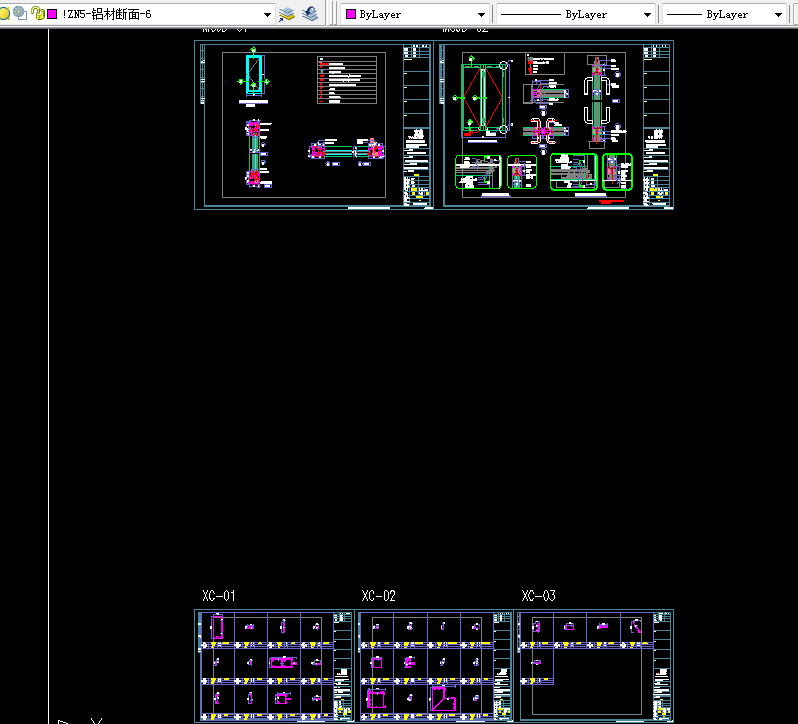Select the XC-03 sheet label text
This screenshot has width=798, height=724.
point(538,596)
